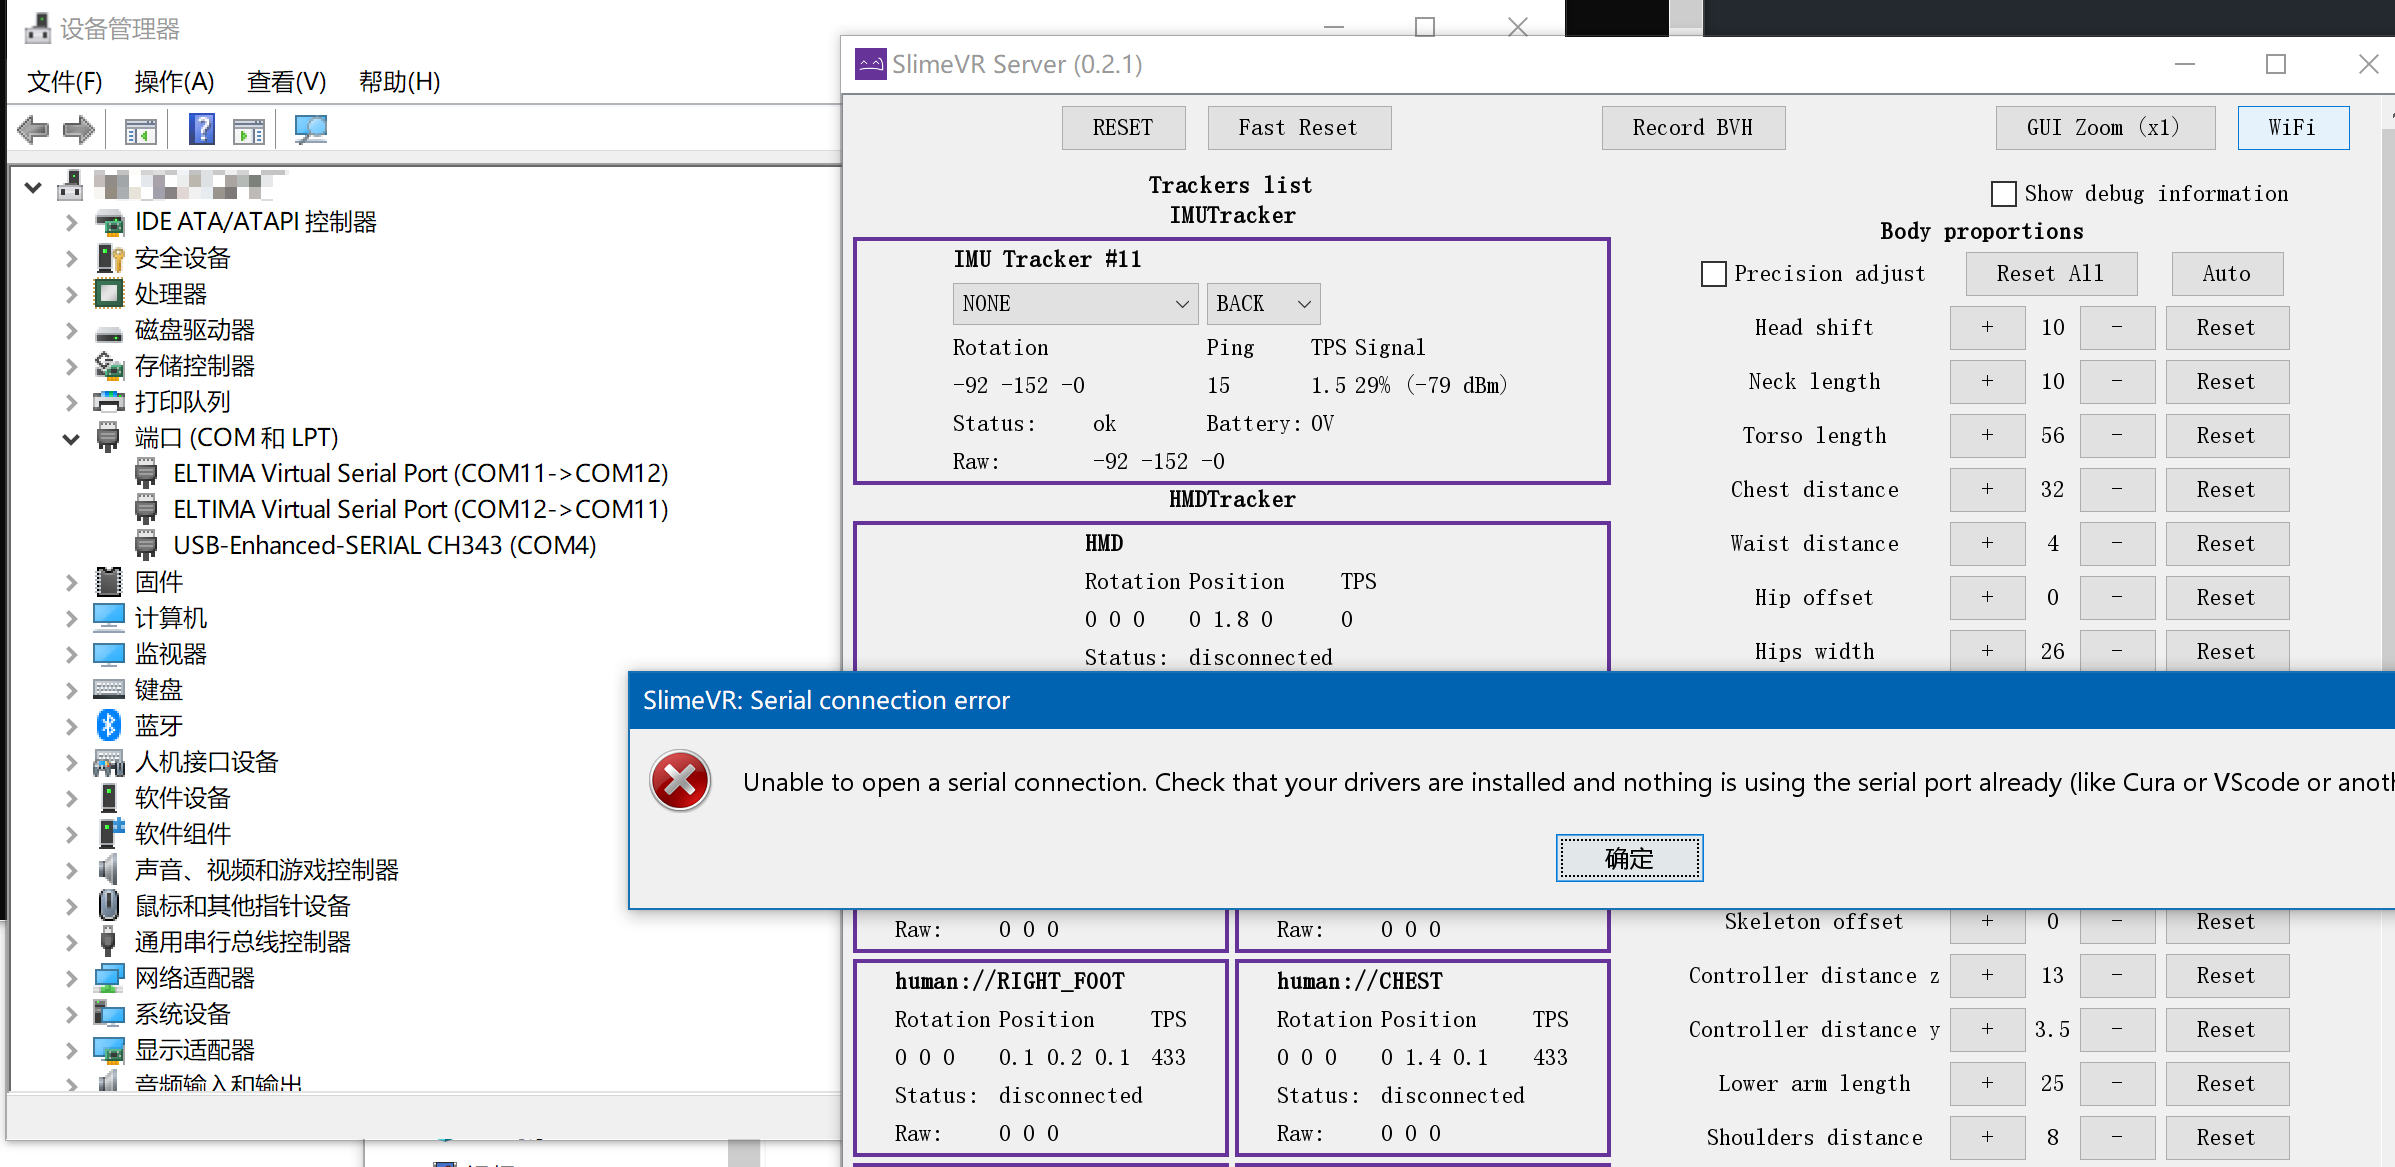The height and width of the screenshot is (1167, 2395).
Task: Click the SlimeVR Server app icon in title bar
Action: point(870,64)
